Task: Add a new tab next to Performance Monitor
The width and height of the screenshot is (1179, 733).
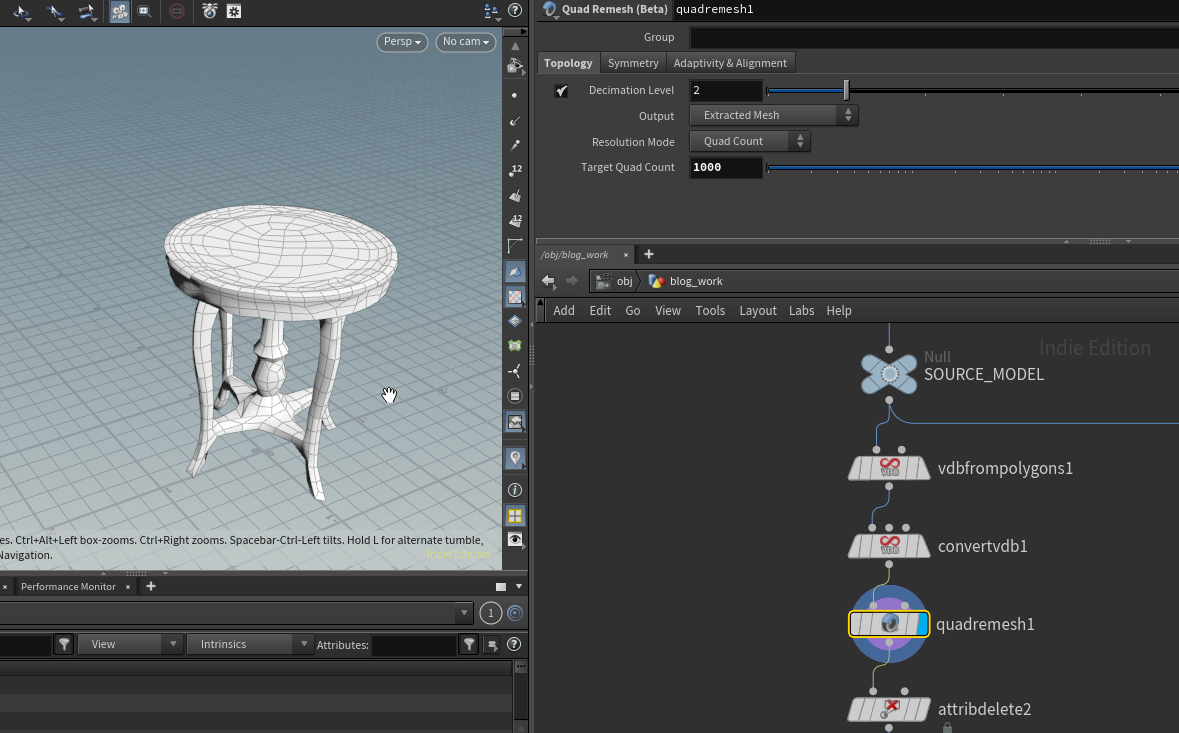Action: (151, 586)
